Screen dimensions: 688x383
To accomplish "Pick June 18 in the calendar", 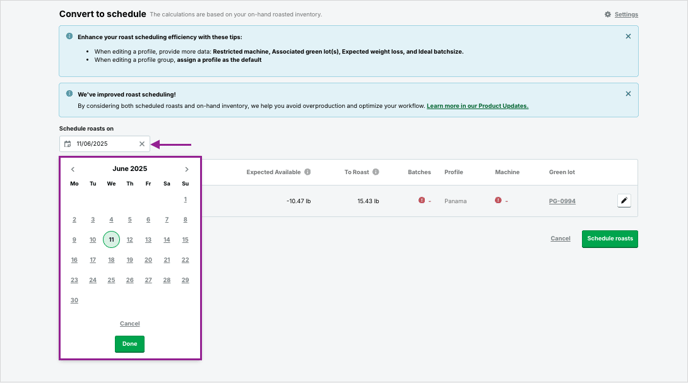I will tap(111, 260).
